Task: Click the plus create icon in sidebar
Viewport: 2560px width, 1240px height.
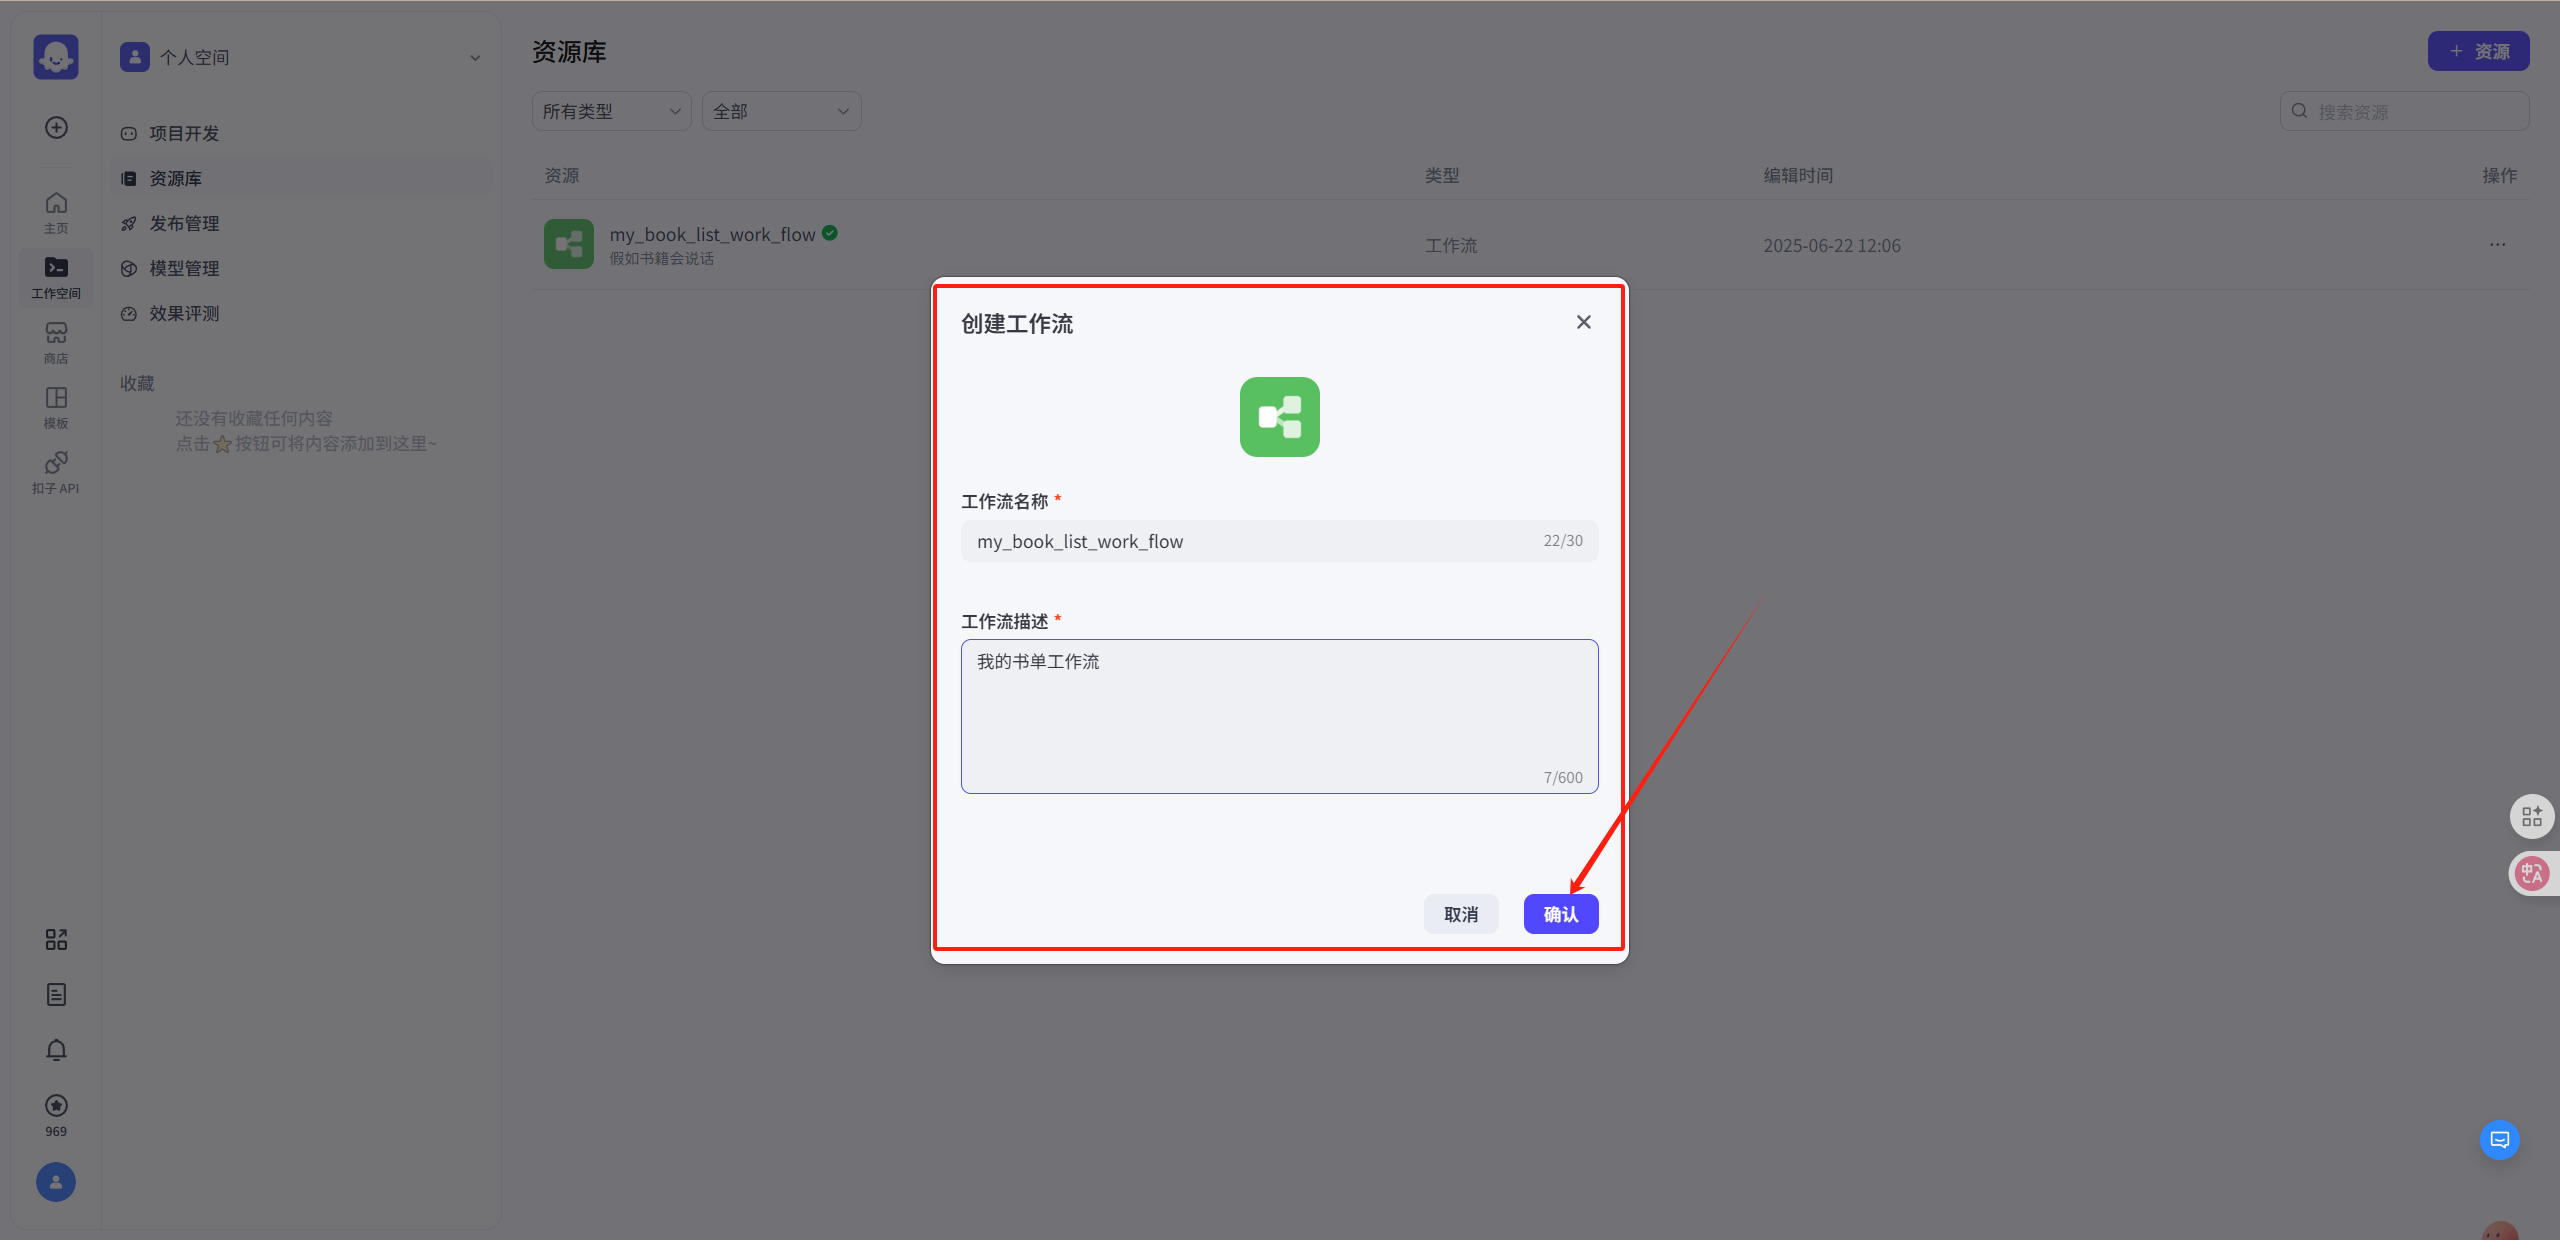Action: (x=56, y=127)
